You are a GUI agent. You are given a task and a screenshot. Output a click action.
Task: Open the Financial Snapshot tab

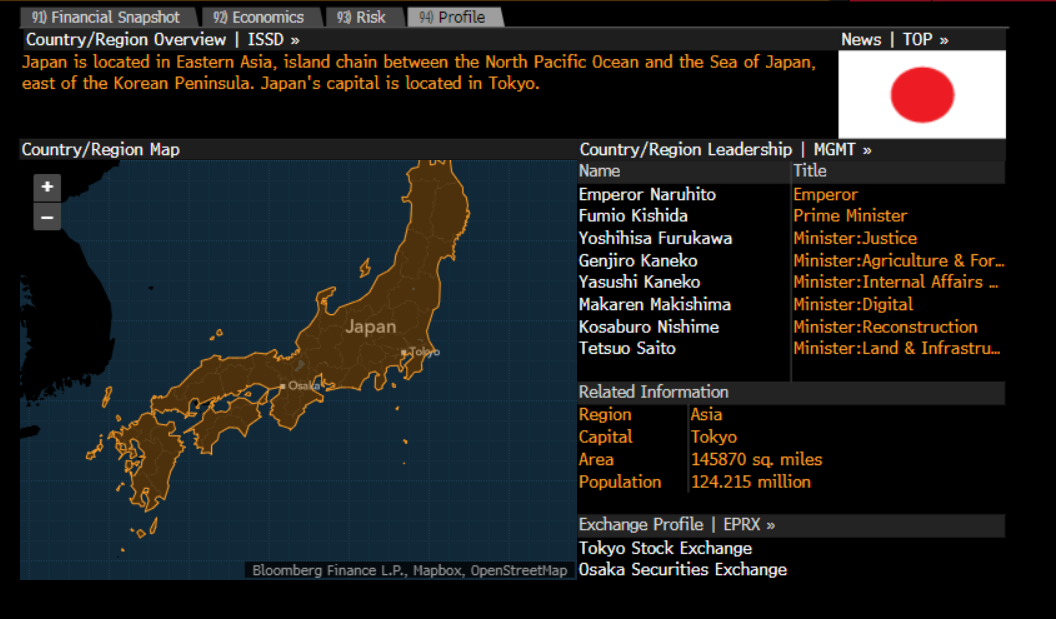click(106, 17)
